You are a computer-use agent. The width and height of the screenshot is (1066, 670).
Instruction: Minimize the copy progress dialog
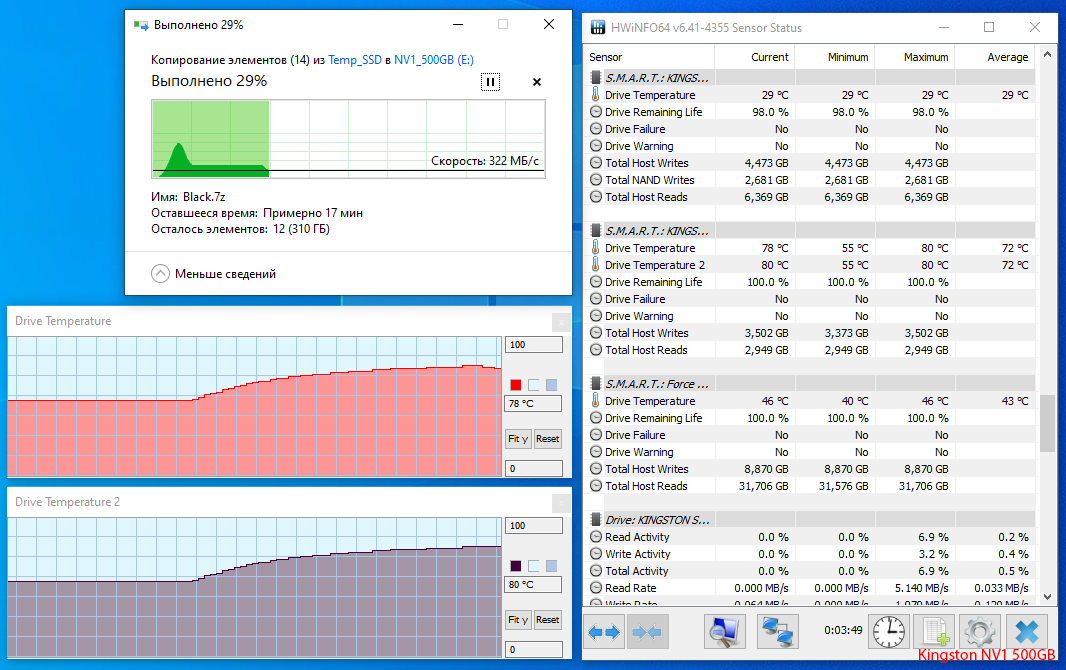pyautogui.click(x=458, y=24)
